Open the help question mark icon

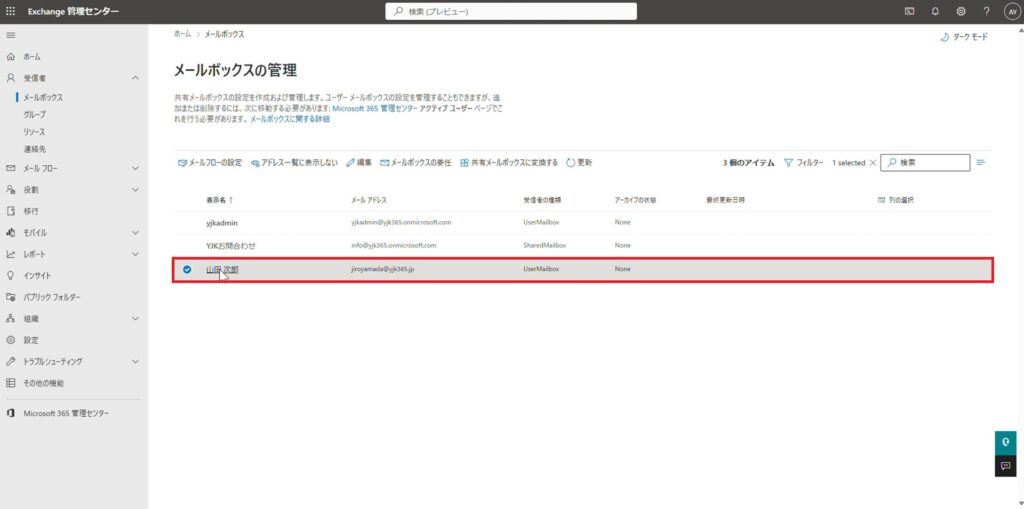(986, 12)
